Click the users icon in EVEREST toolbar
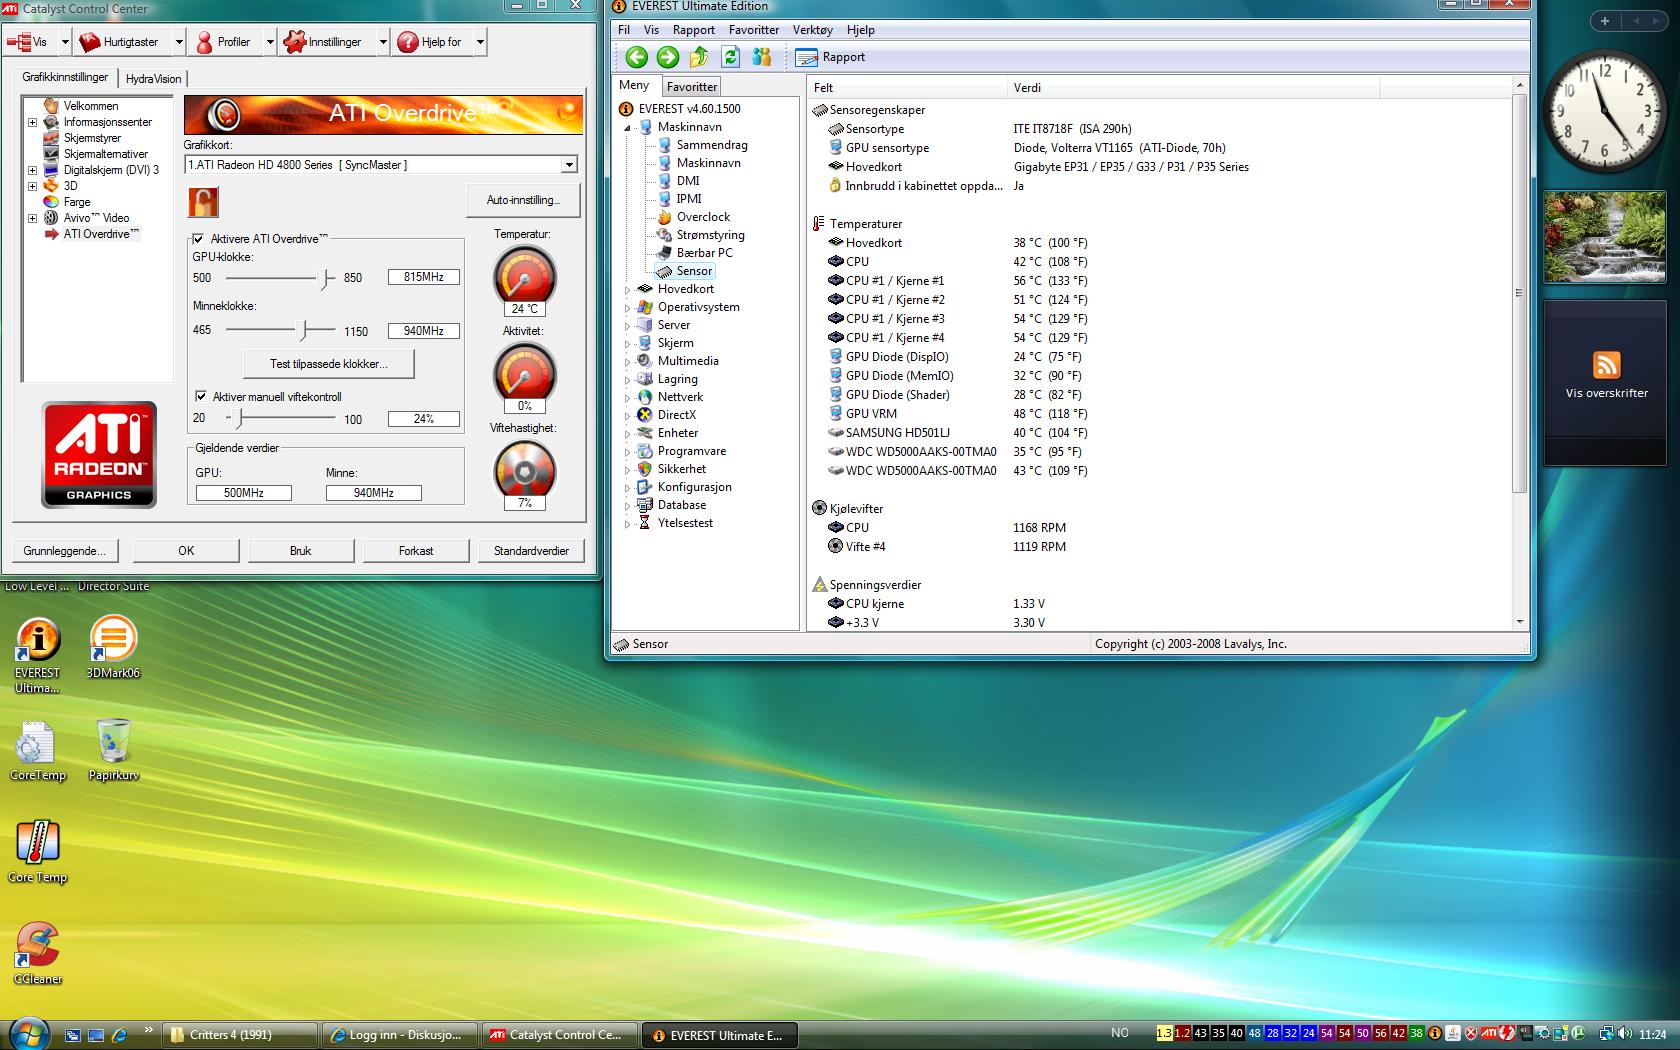 (x=762, y=57)
